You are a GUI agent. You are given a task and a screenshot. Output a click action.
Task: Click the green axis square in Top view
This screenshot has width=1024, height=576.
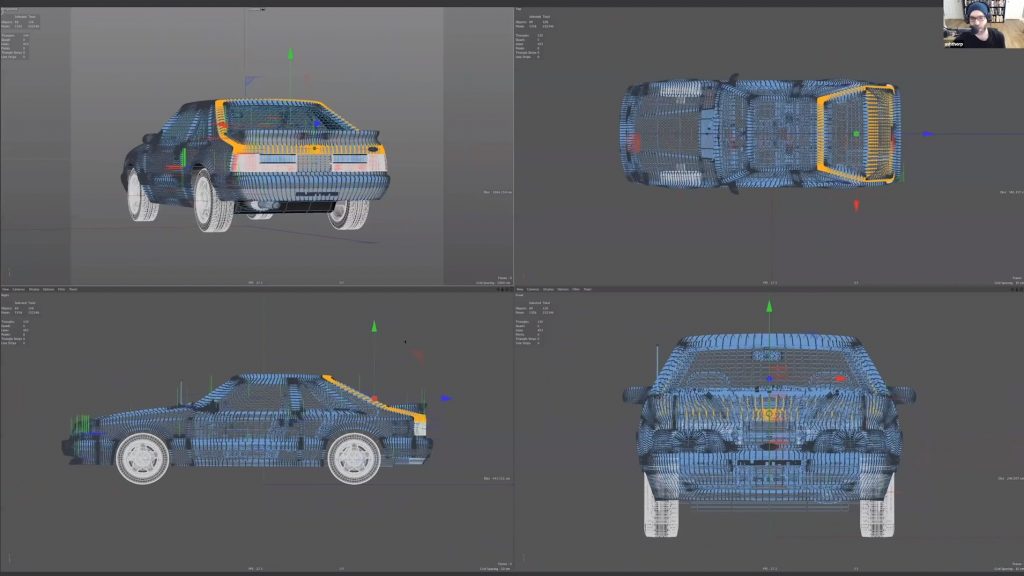(856, 134)
